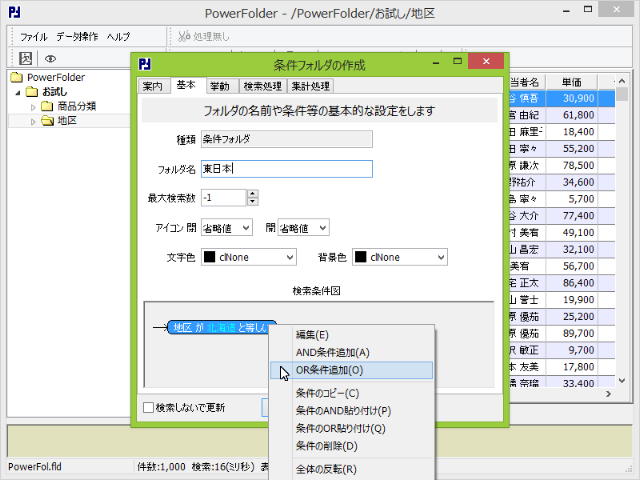Choose OR条件追加(O) from context menu

coord(351,370)
